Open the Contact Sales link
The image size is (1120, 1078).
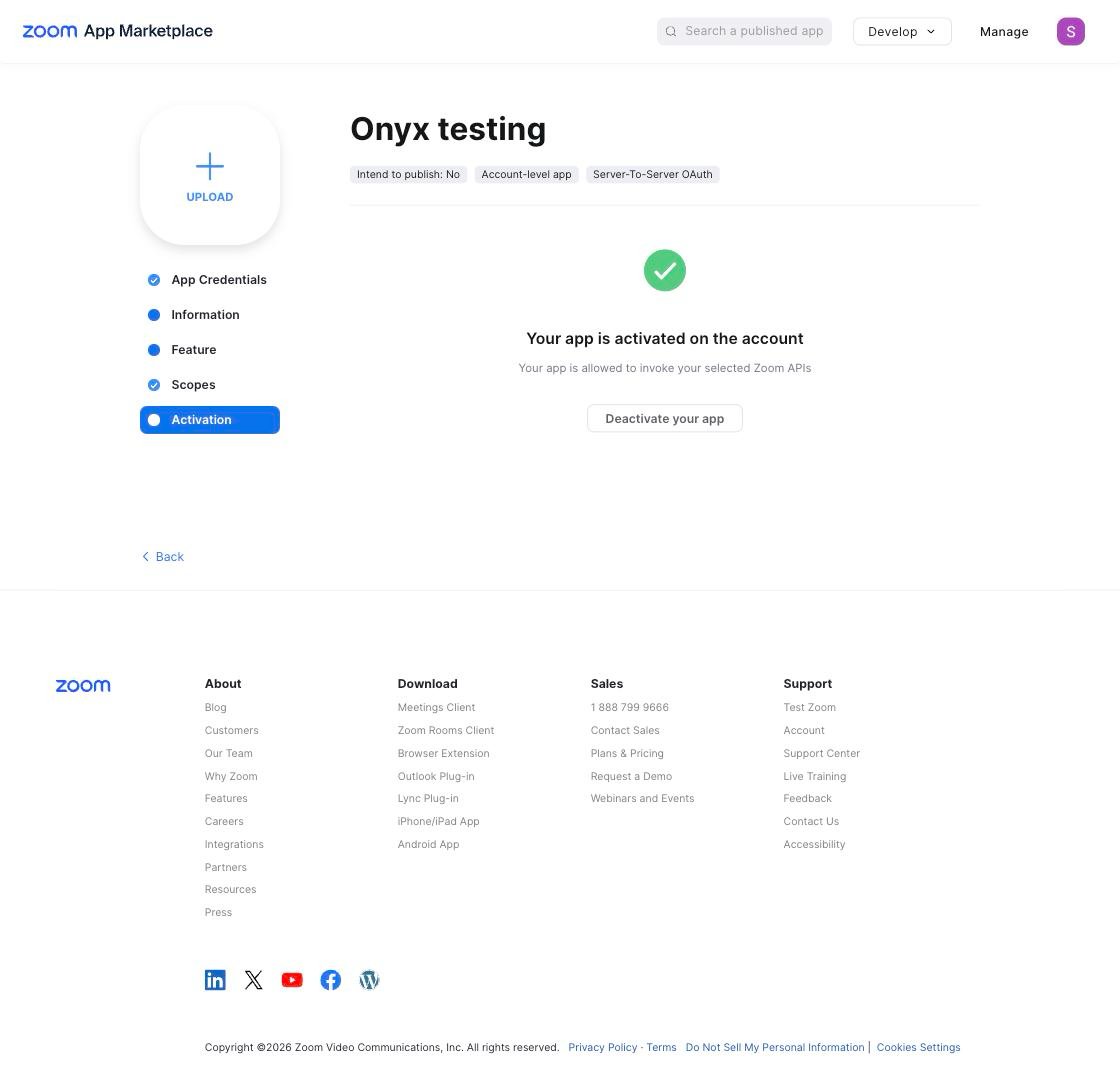click(x=624, y=730)
